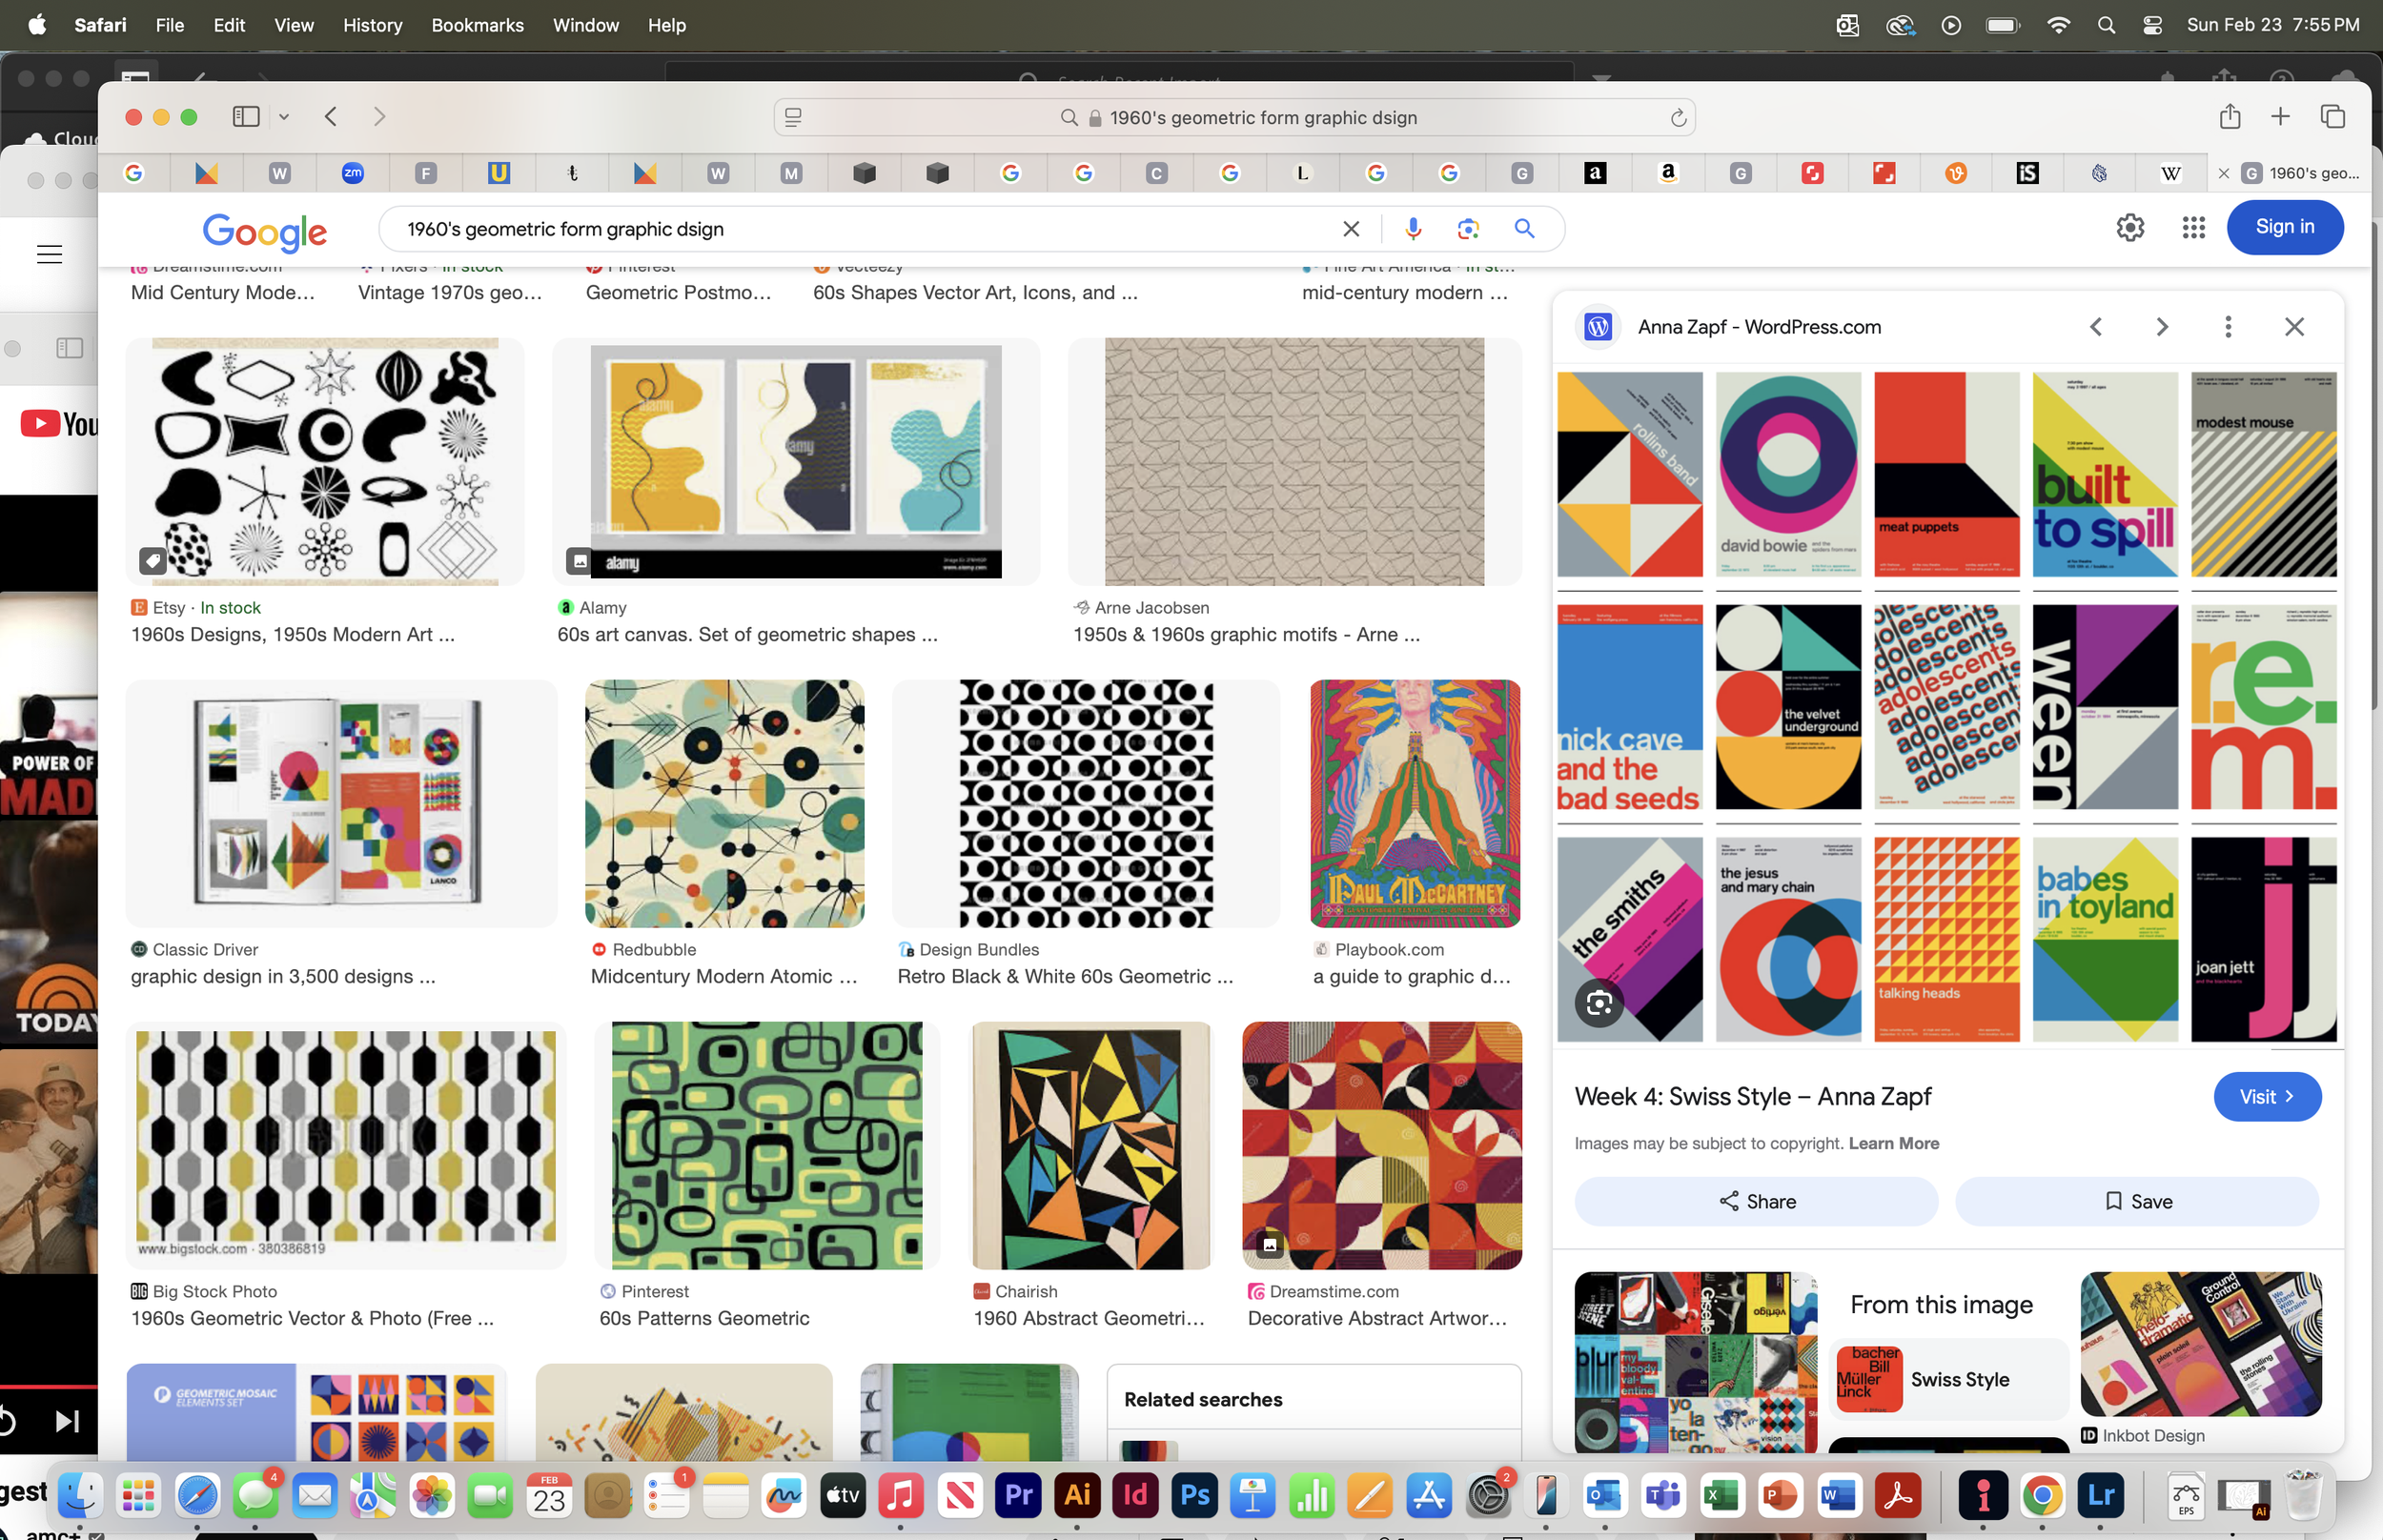Open the Bookmarks menu
Image resolution: width=2383 pixels, height=1540 pixels.
click(477, 25)
